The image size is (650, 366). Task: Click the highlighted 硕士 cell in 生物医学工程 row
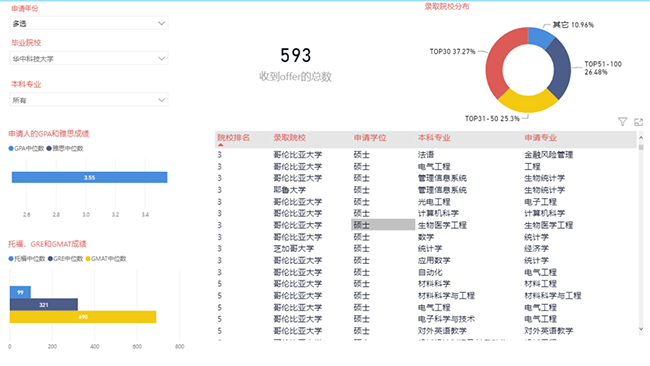click(x=383, y=225)
